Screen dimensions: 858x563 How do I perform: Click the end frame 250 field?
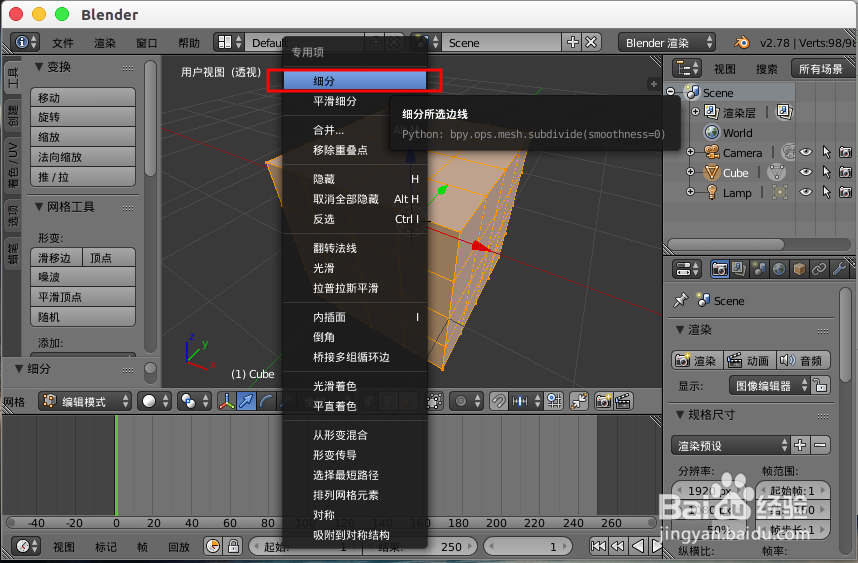click(x=419, y=546)
